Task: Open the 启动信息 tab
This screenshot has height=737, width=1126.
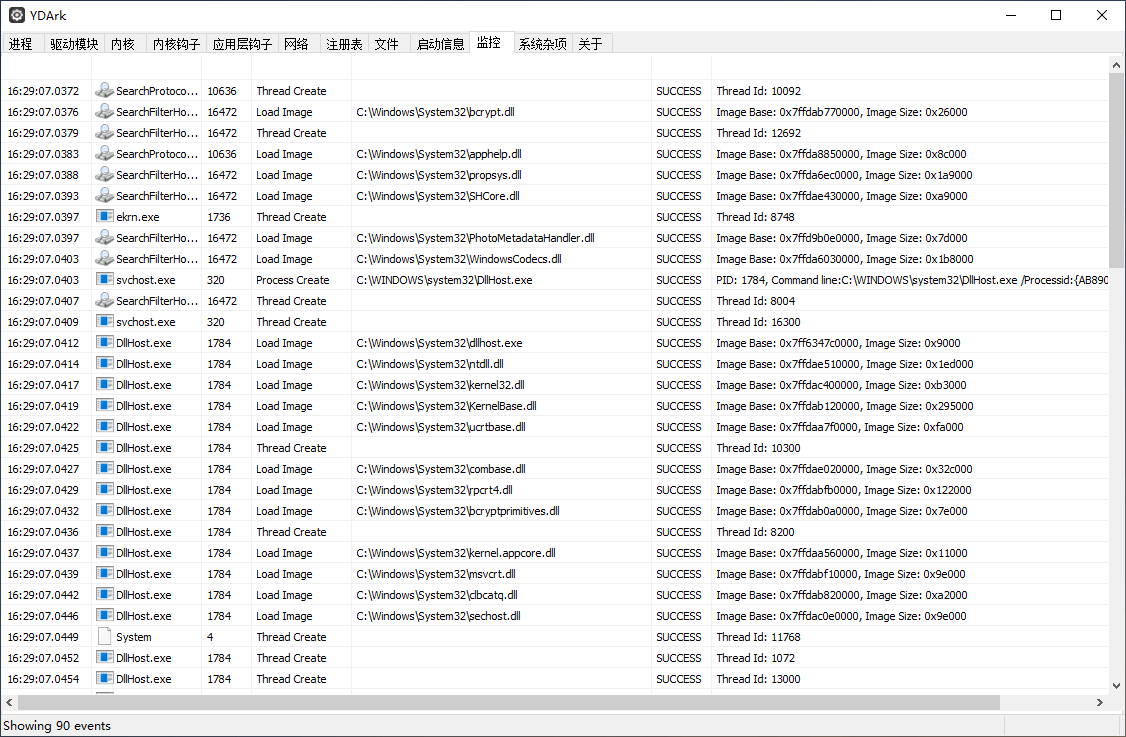Action: pyautogui.click(x=440, y=44)
